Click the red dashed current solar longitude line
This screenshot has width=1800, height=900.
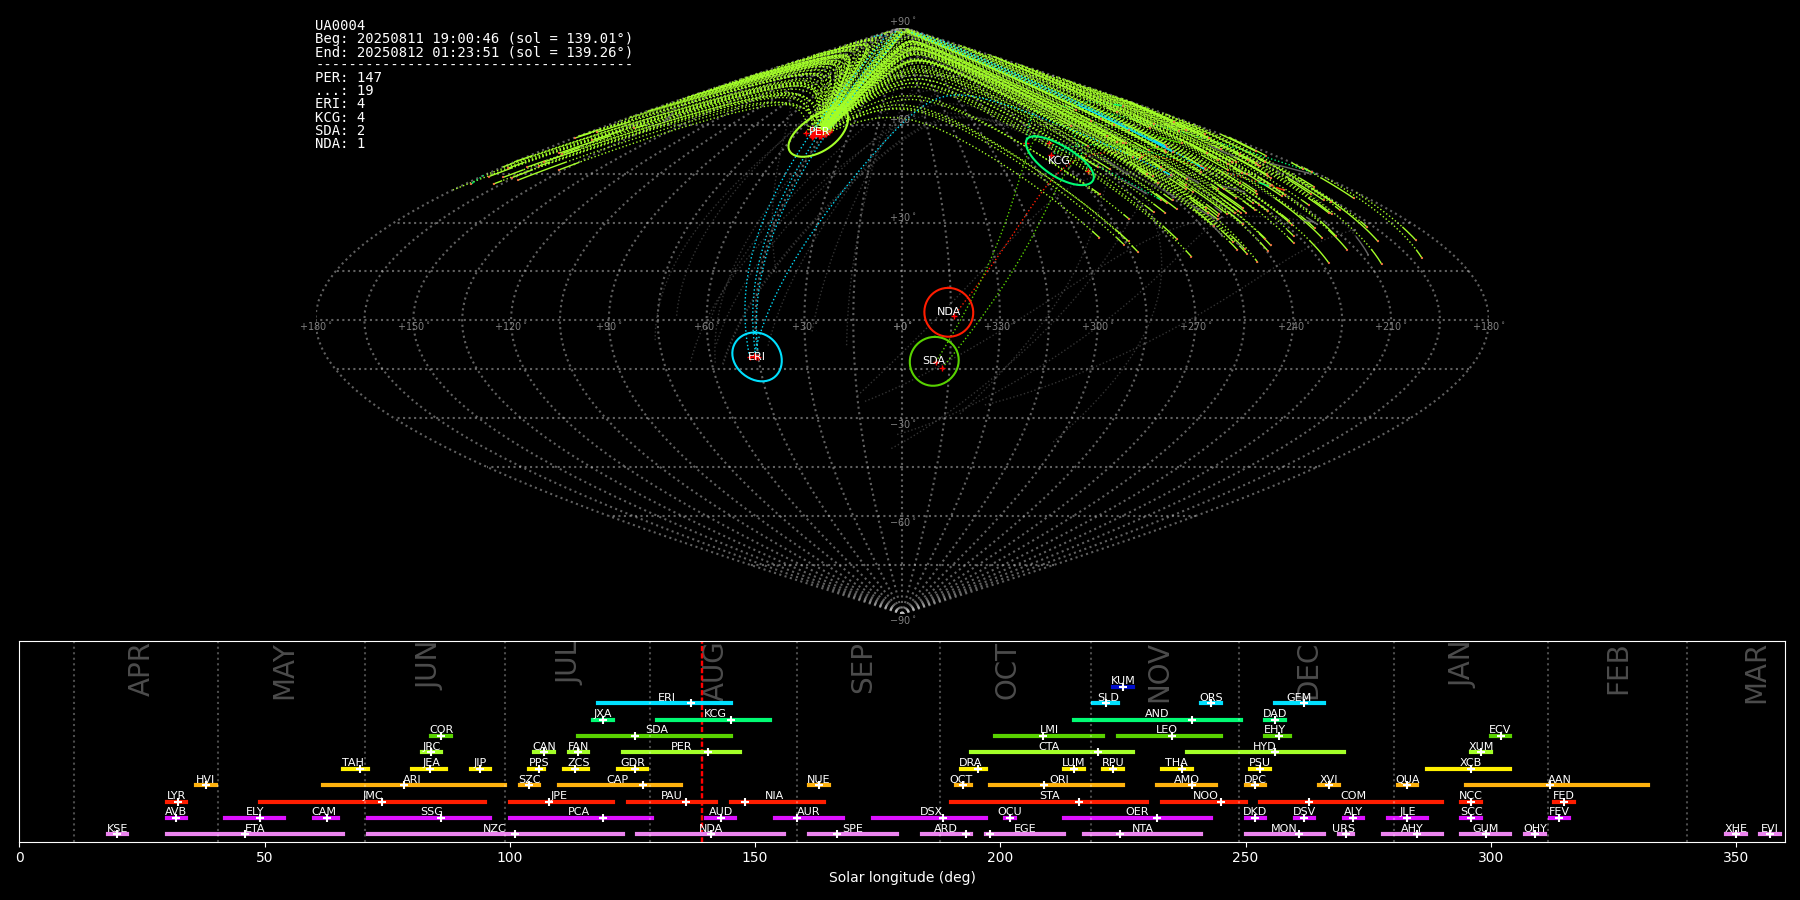point(702,741)
